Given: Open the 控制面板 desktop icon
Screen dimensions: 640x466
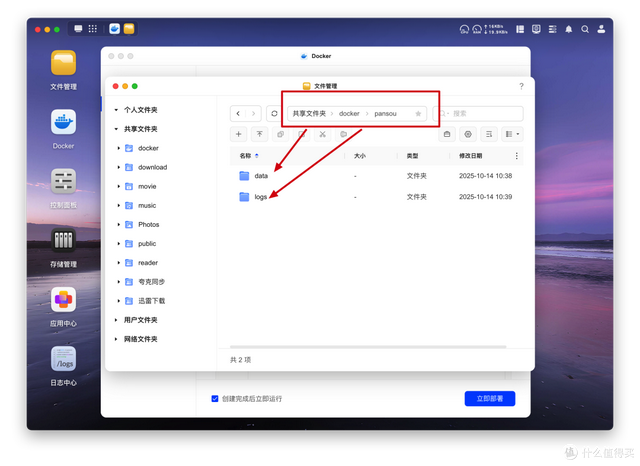Looking at the screenshot, I should click(63, 181).
